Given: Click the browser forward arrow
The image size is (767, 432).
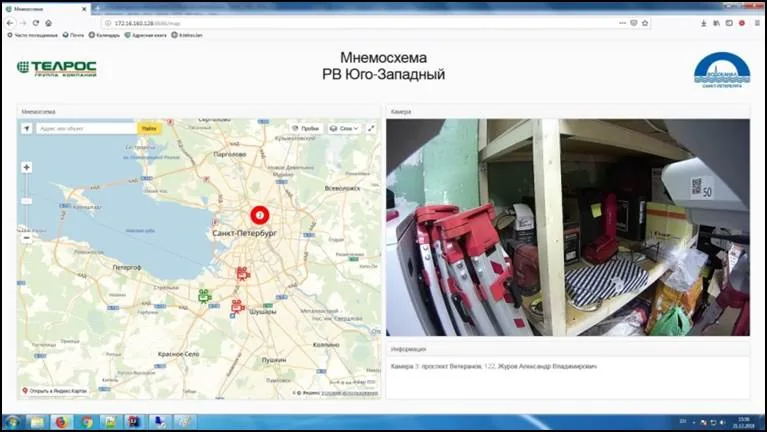Looking at the screenshot, I should tap(23, 23).
